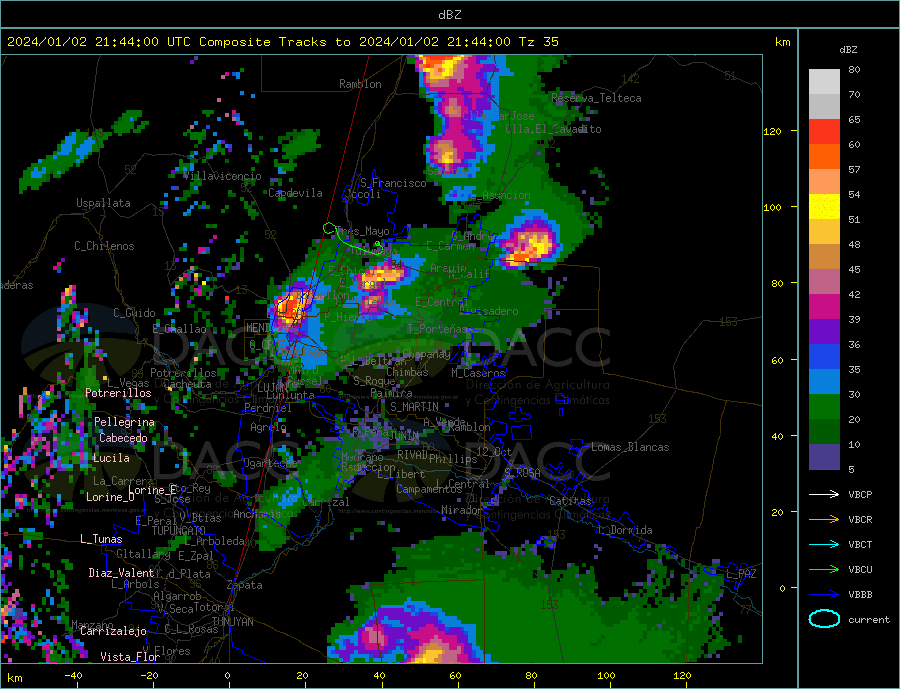
Task: Click the cyan 'current' ellipse legend icon
Action: [824, 619]
